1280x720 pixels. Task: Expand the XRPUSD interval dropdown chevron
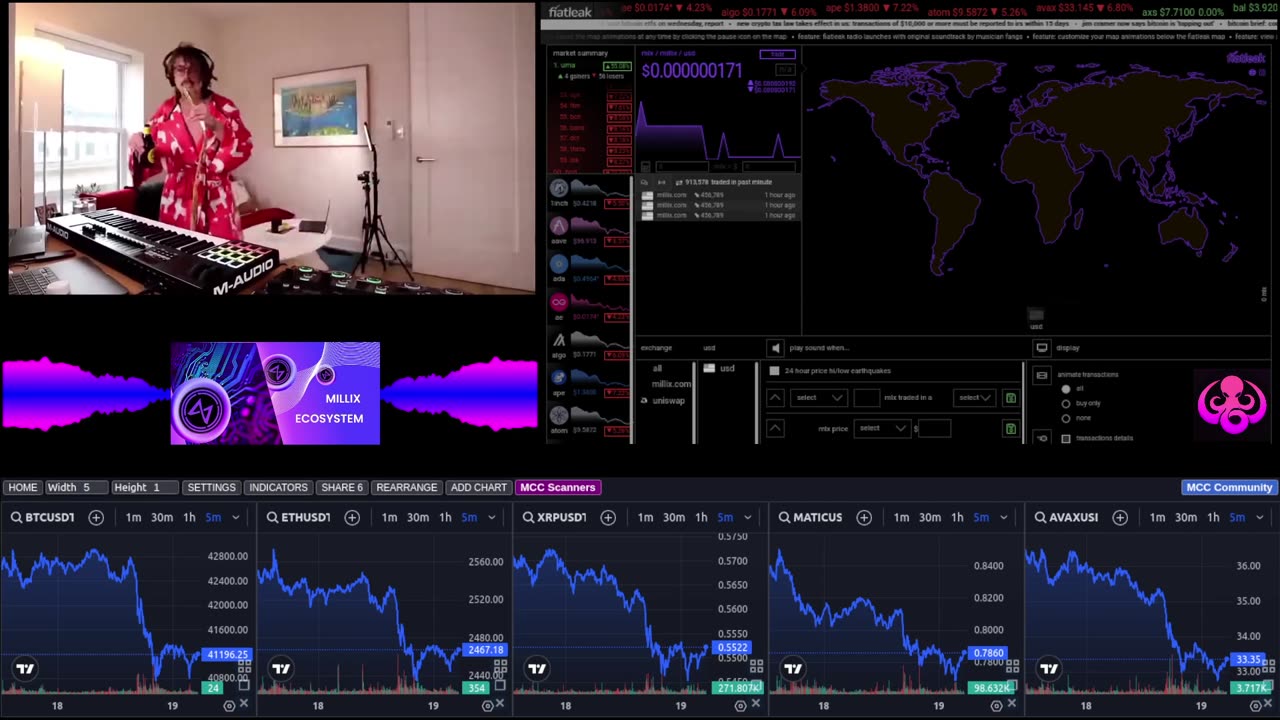(748, 517)
